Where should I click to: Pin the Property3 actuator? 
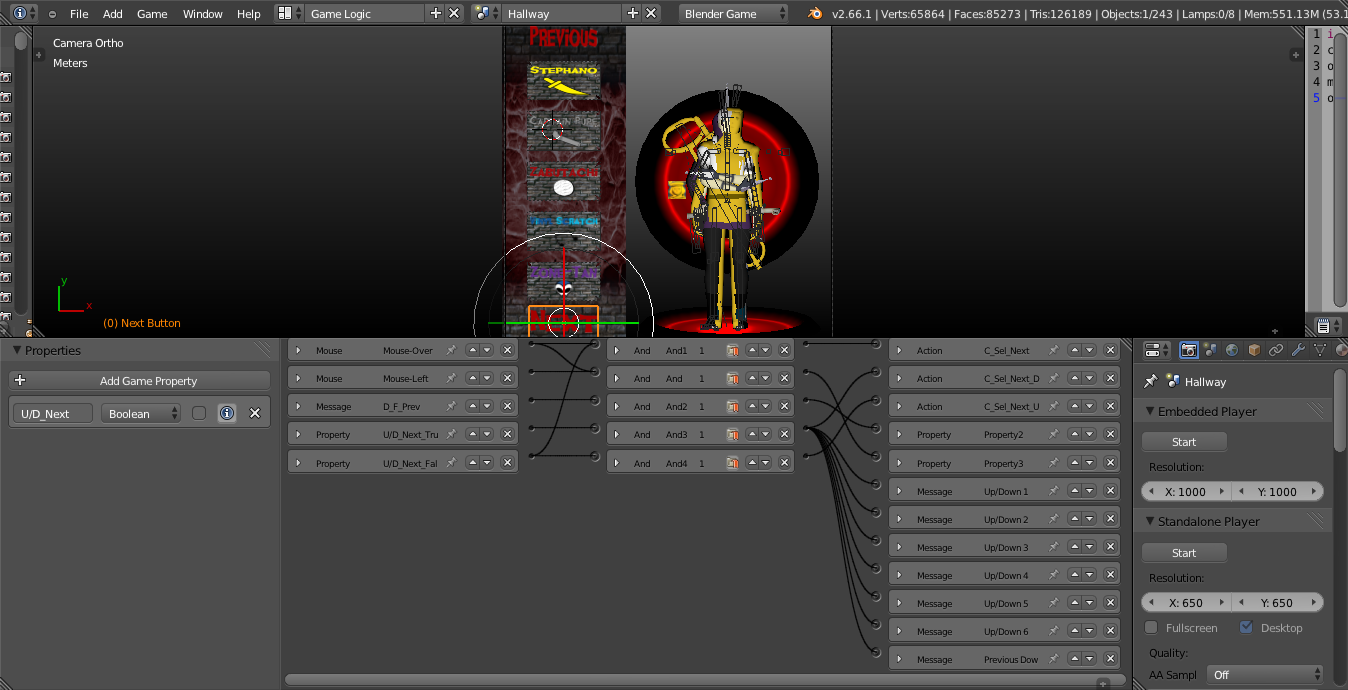pos(1054,463)
